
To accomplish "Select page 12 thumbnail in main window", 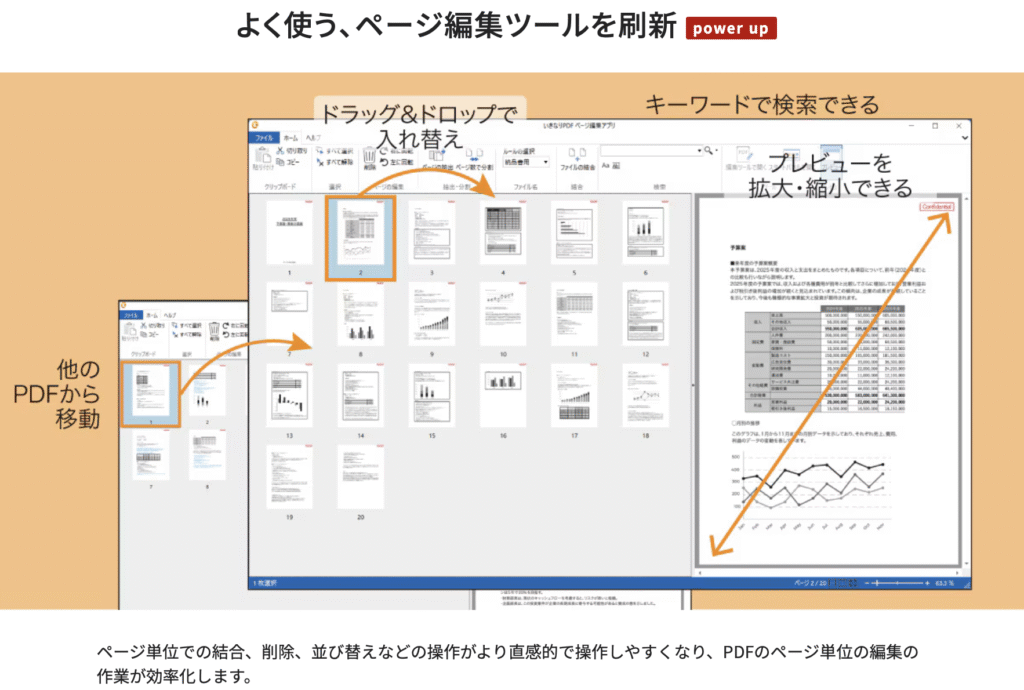I will tap(645, 314).
